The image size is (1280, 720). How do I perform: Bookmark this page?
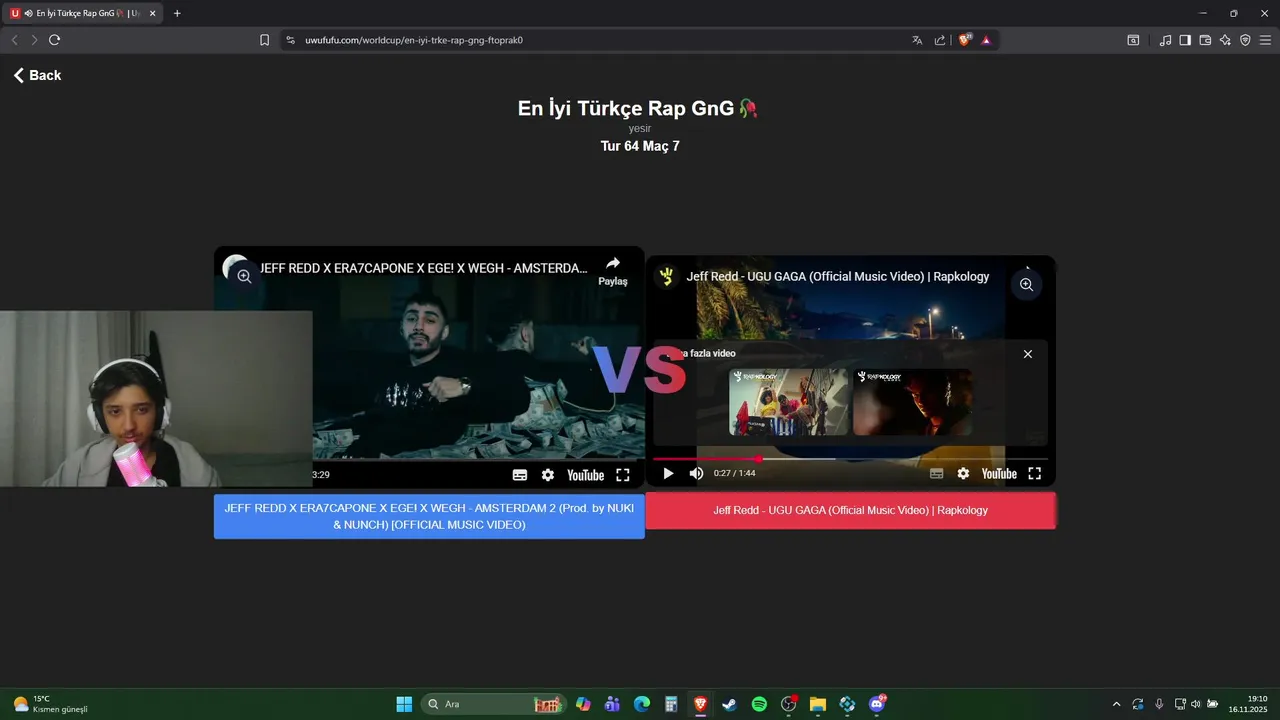(264, 40)
